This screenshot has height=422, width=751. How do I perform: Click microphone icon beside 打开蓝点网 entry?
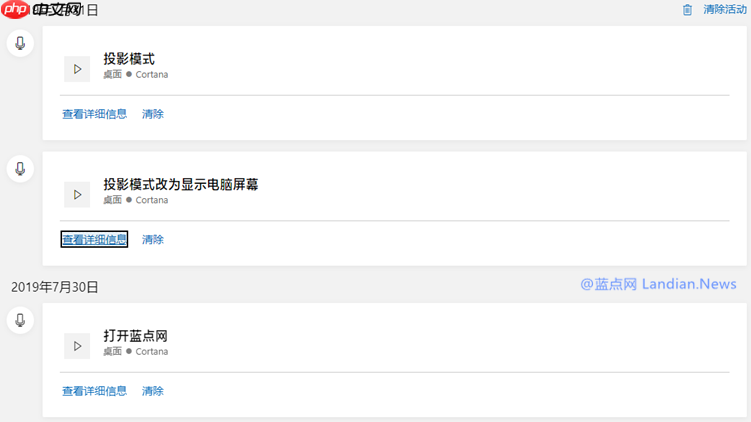[20, 320]
